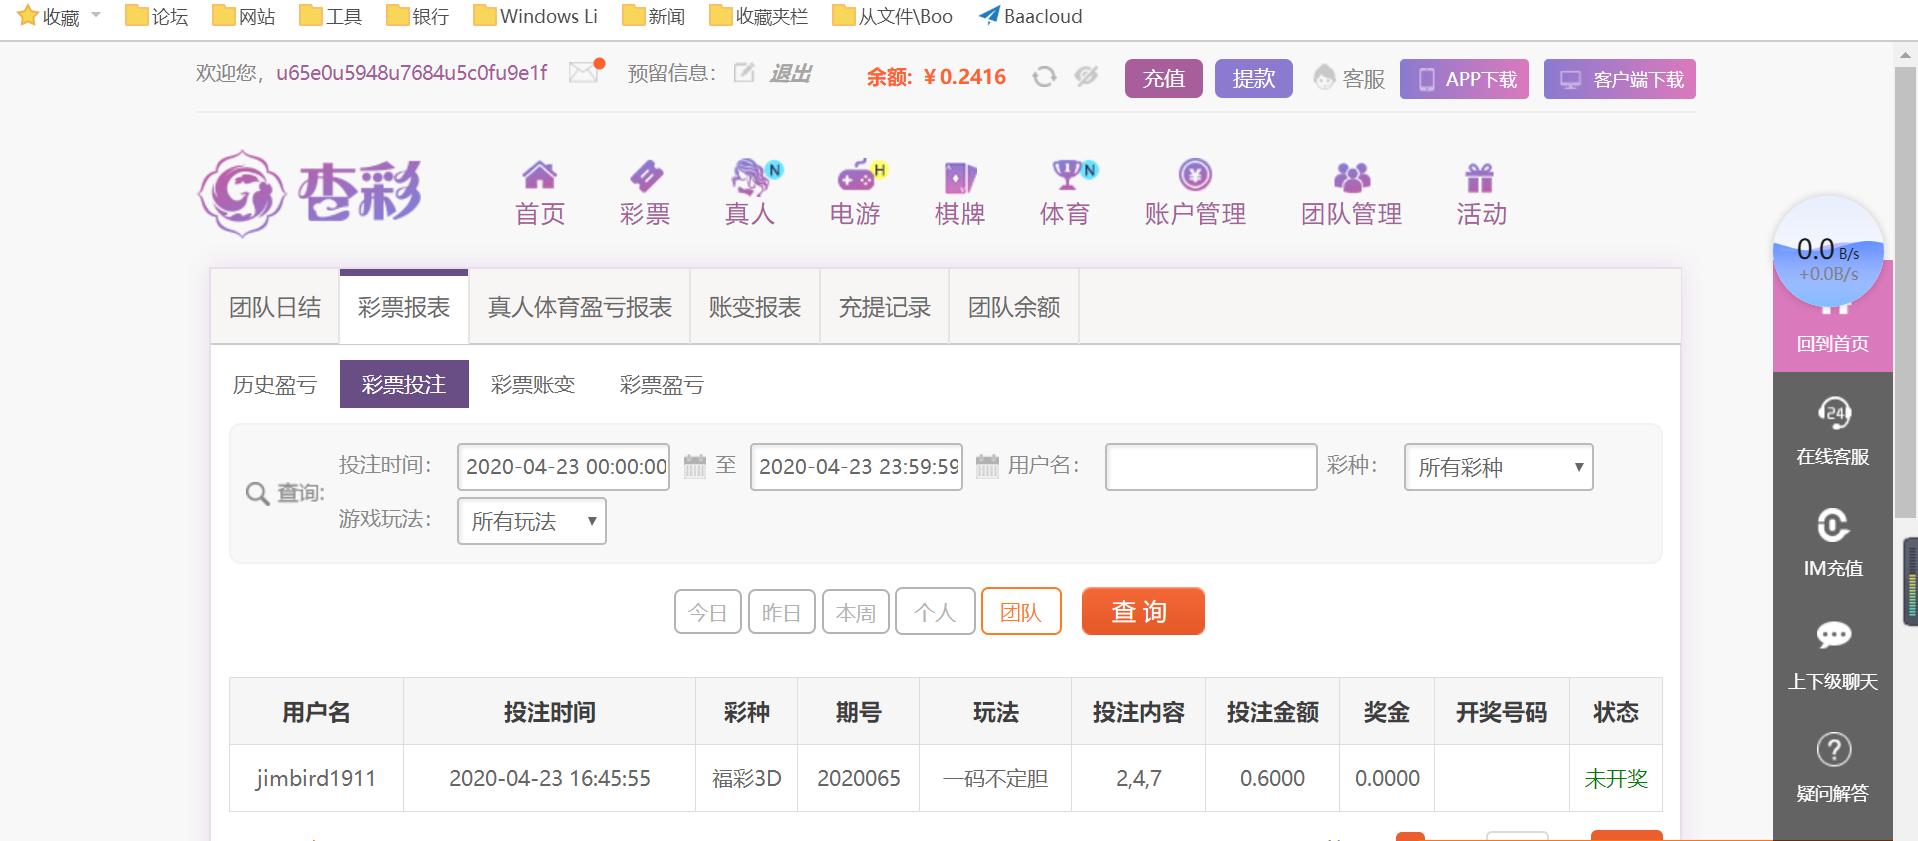
Task: Open the mail envelope message icon
Action: coord(585,72)
